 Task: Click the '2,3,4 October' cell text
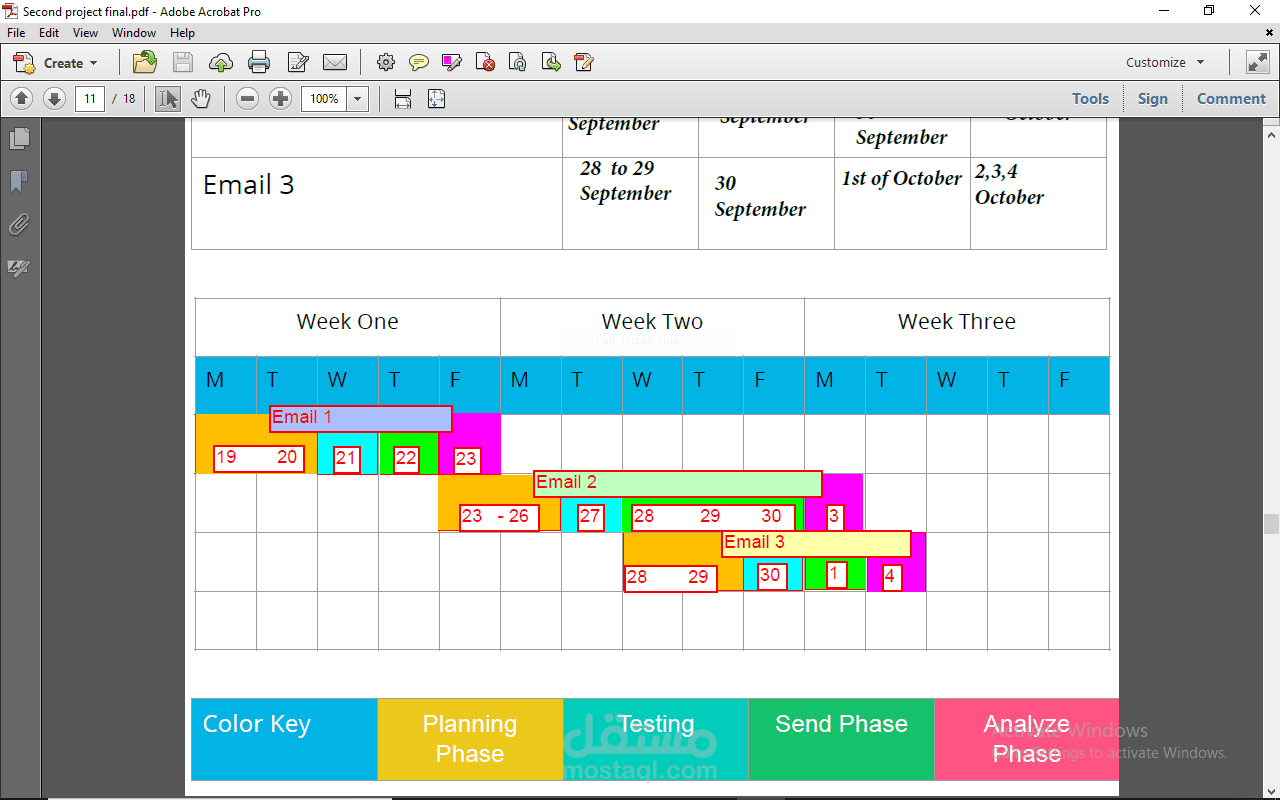[1010, 184]
